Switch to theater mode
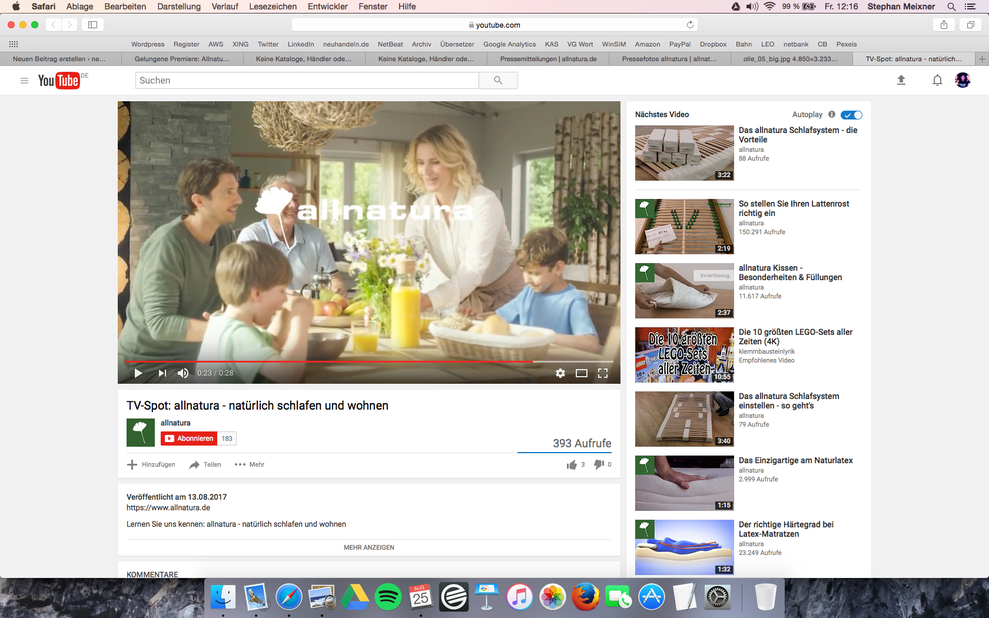Viewport: 989px width, 618px height. (x=582, y=373)
